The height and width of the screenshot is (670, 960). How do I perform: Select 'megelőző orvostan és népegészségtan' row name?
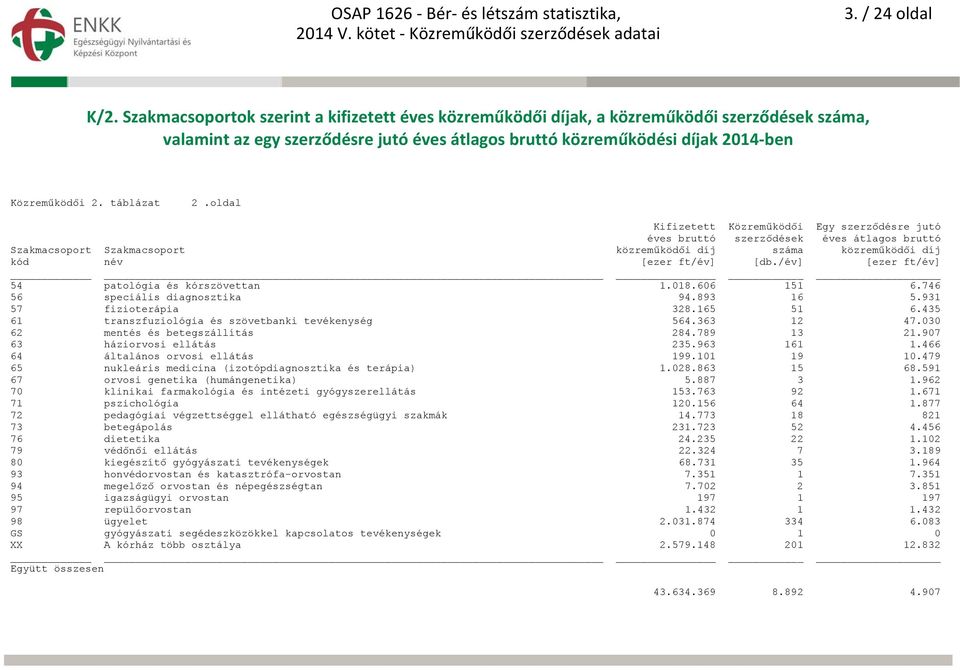(213, 486)
